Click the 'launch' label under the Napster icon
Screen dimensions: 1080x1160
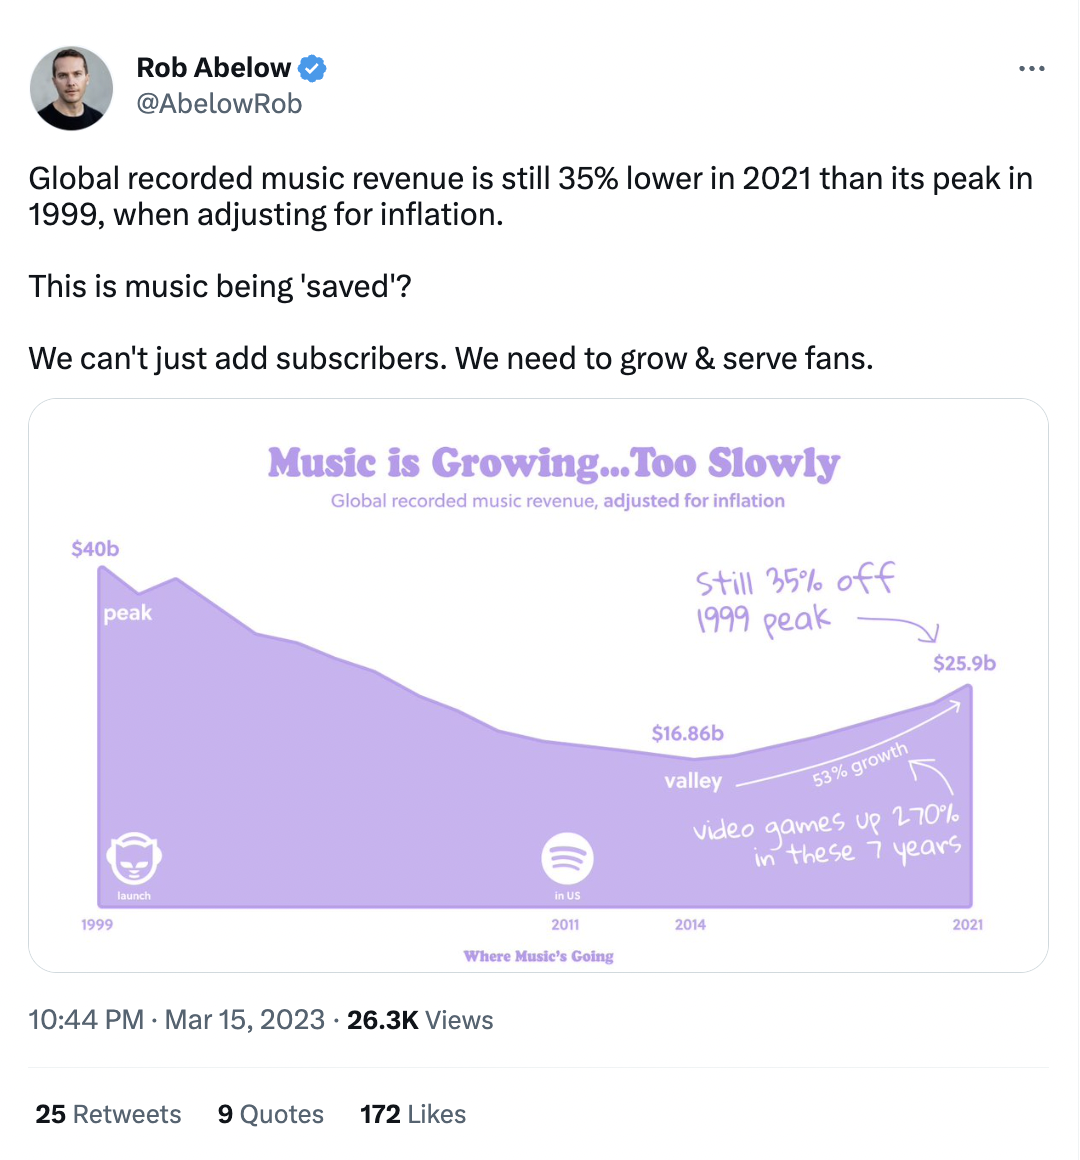[132, 896]
